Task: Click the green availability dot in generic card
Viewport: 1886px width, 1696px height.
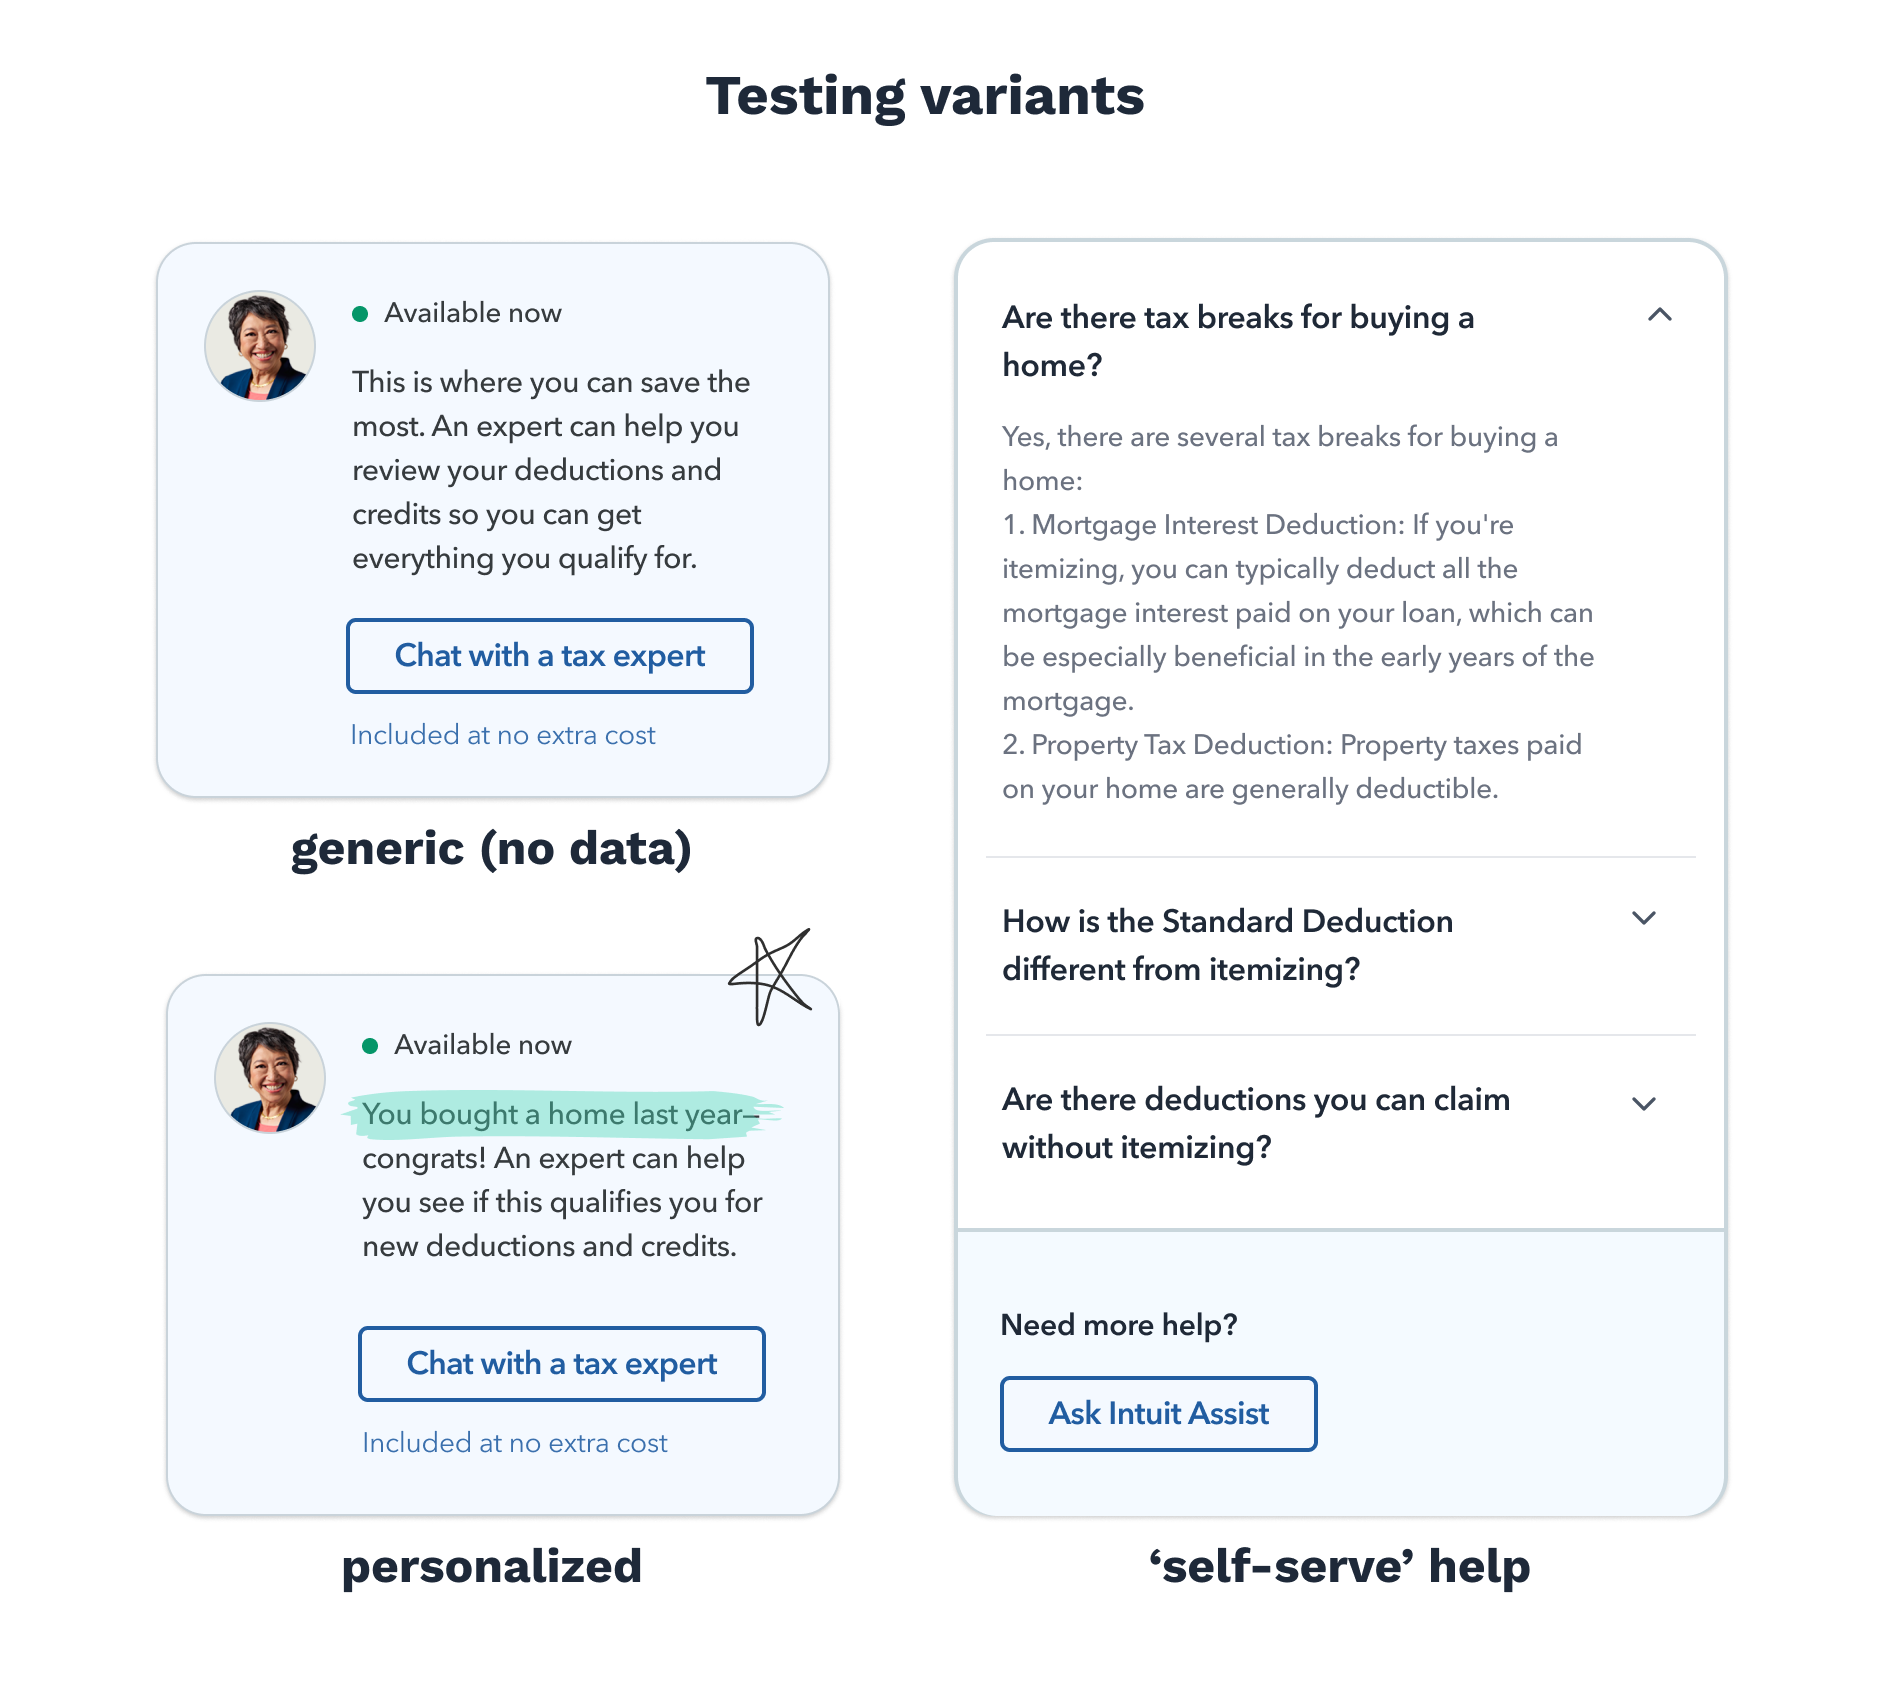Action: click(361, 314)
